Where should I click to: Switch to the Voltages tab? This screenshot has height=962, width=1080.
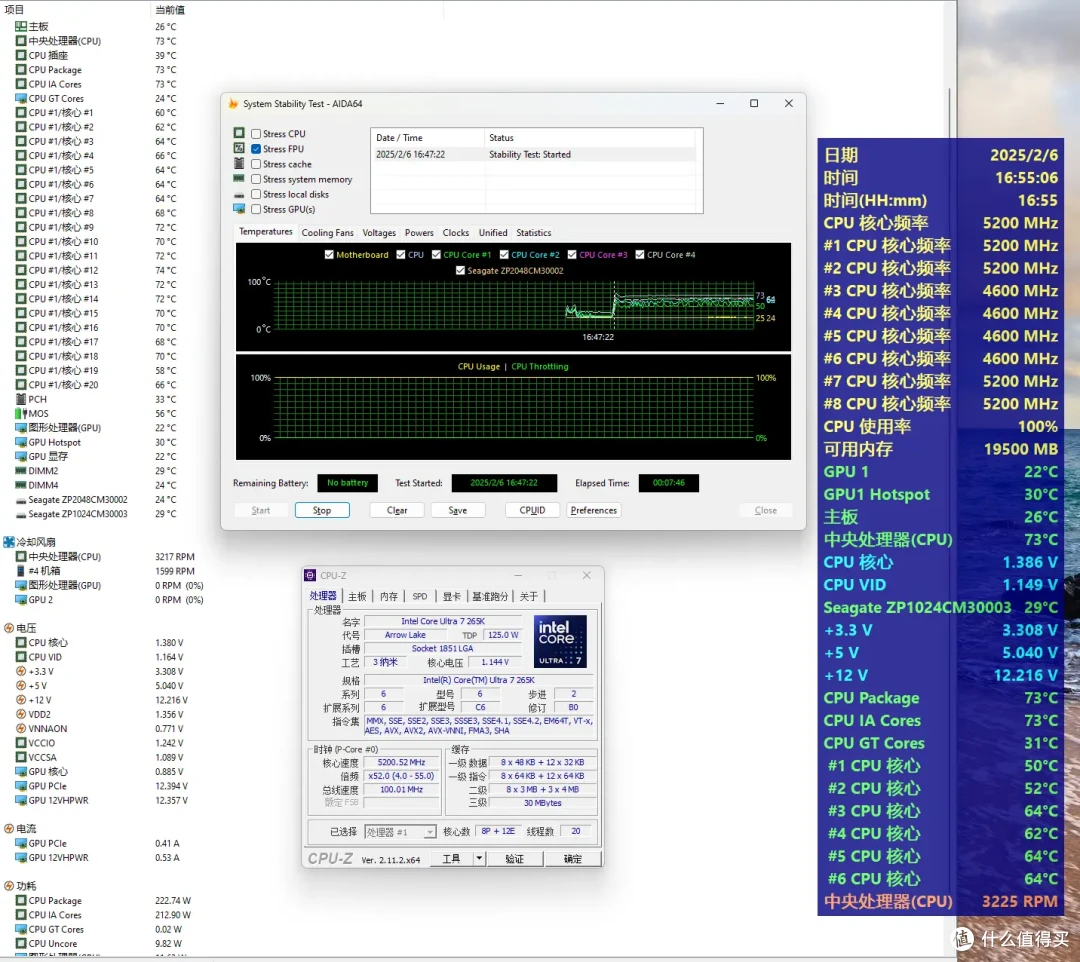point(379,233)
